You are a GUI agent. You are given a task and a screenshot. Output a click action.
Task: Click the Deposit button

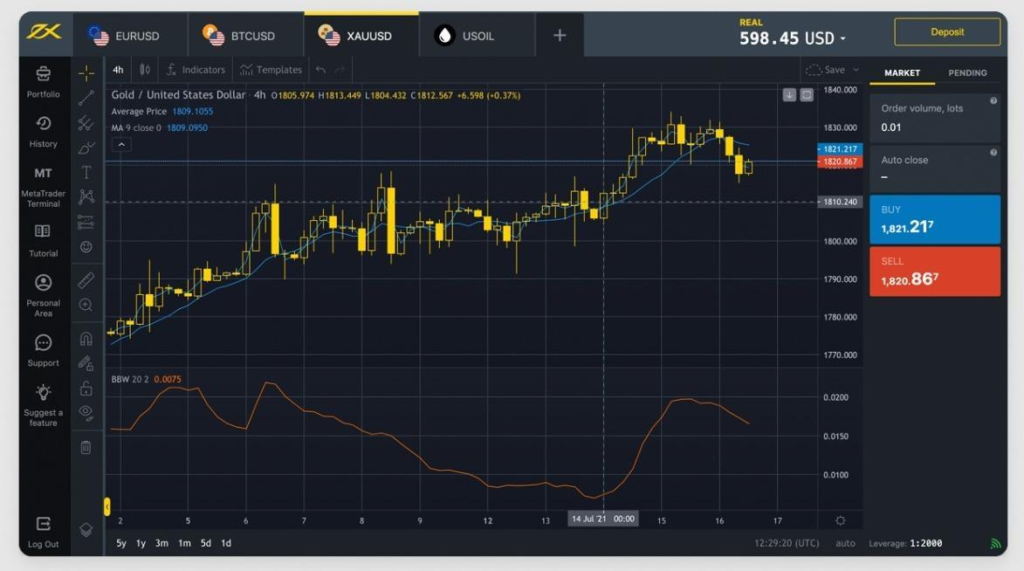(946, 32)
